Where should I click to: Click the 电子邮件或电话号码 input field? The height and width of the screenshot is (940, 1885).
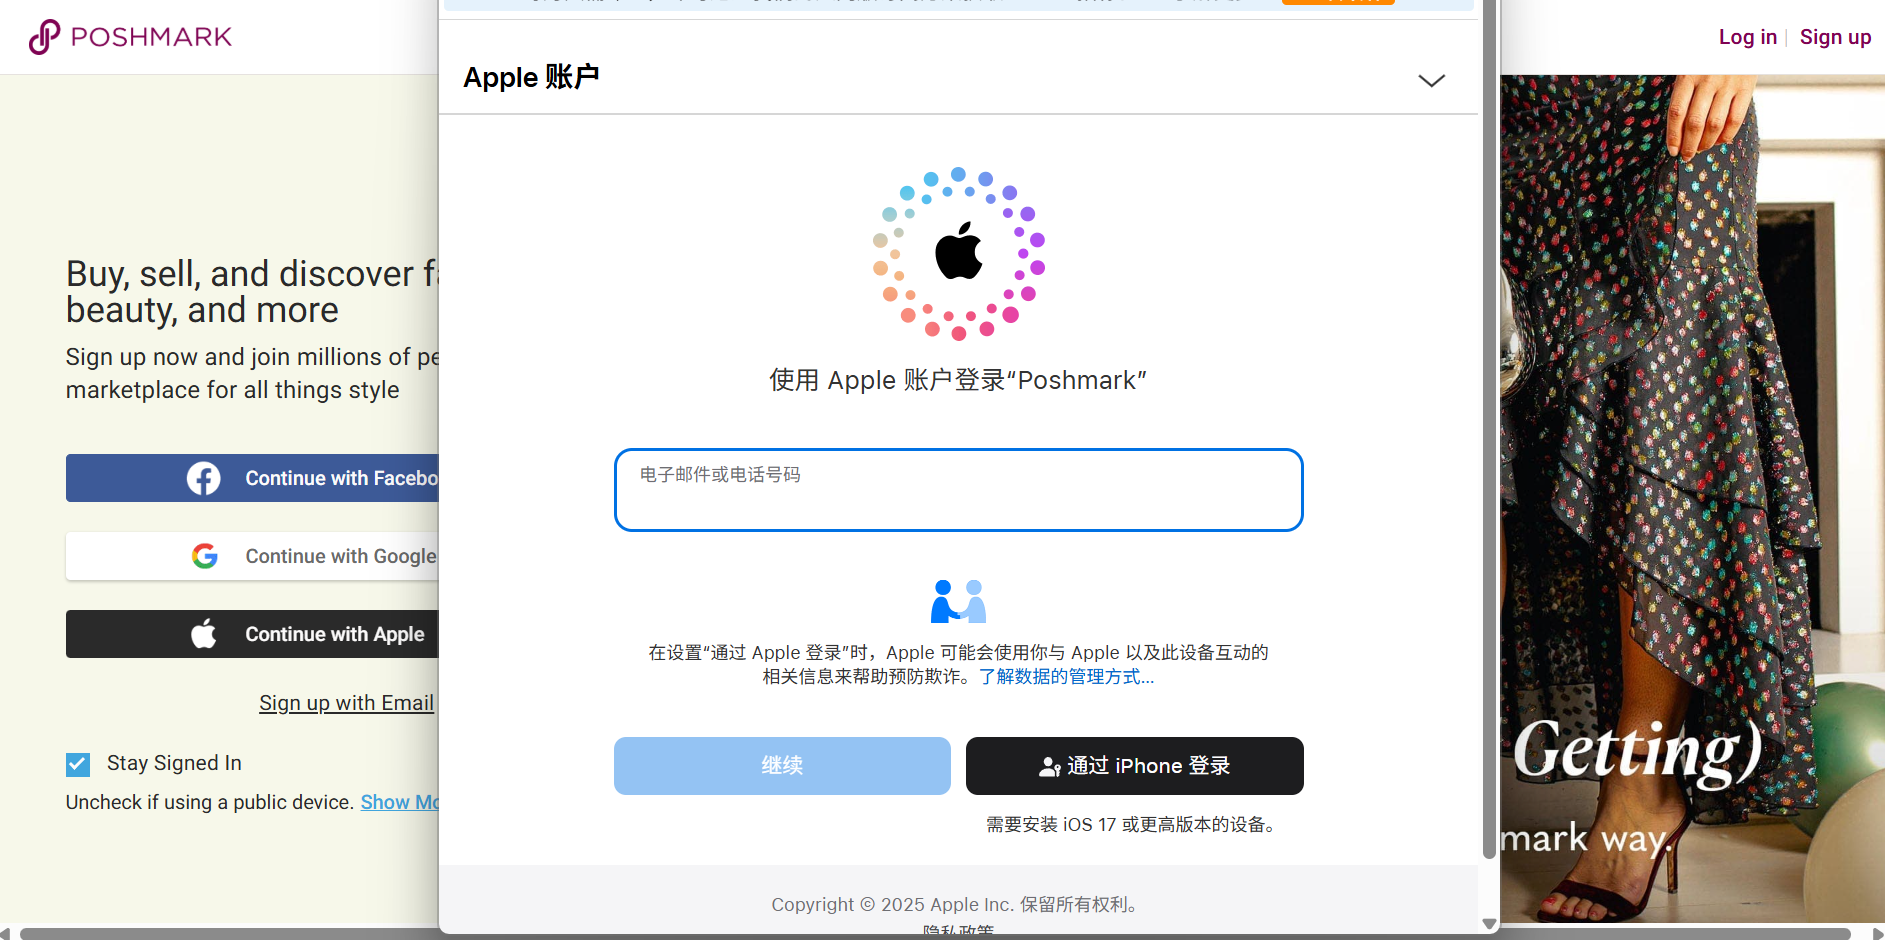pos(957,490)
